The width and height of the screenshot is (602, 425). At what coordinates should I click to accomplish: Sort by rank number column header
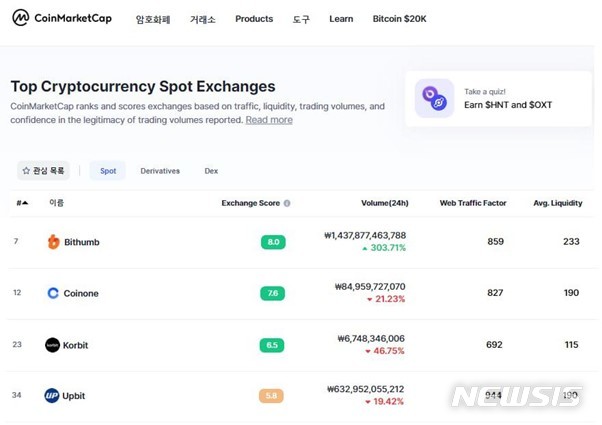click(22, 203)
